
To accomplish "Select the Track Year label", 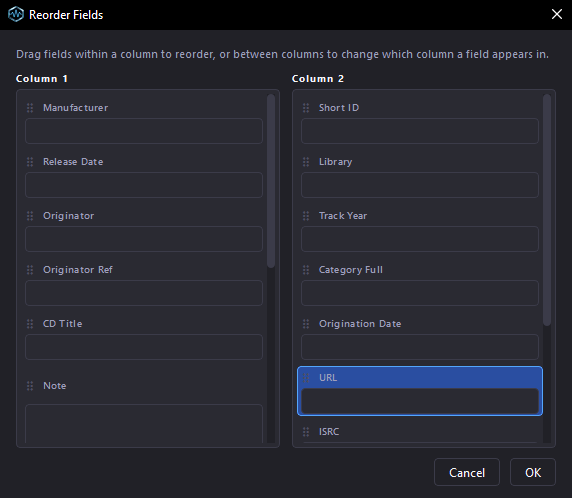I will (343, 216).
